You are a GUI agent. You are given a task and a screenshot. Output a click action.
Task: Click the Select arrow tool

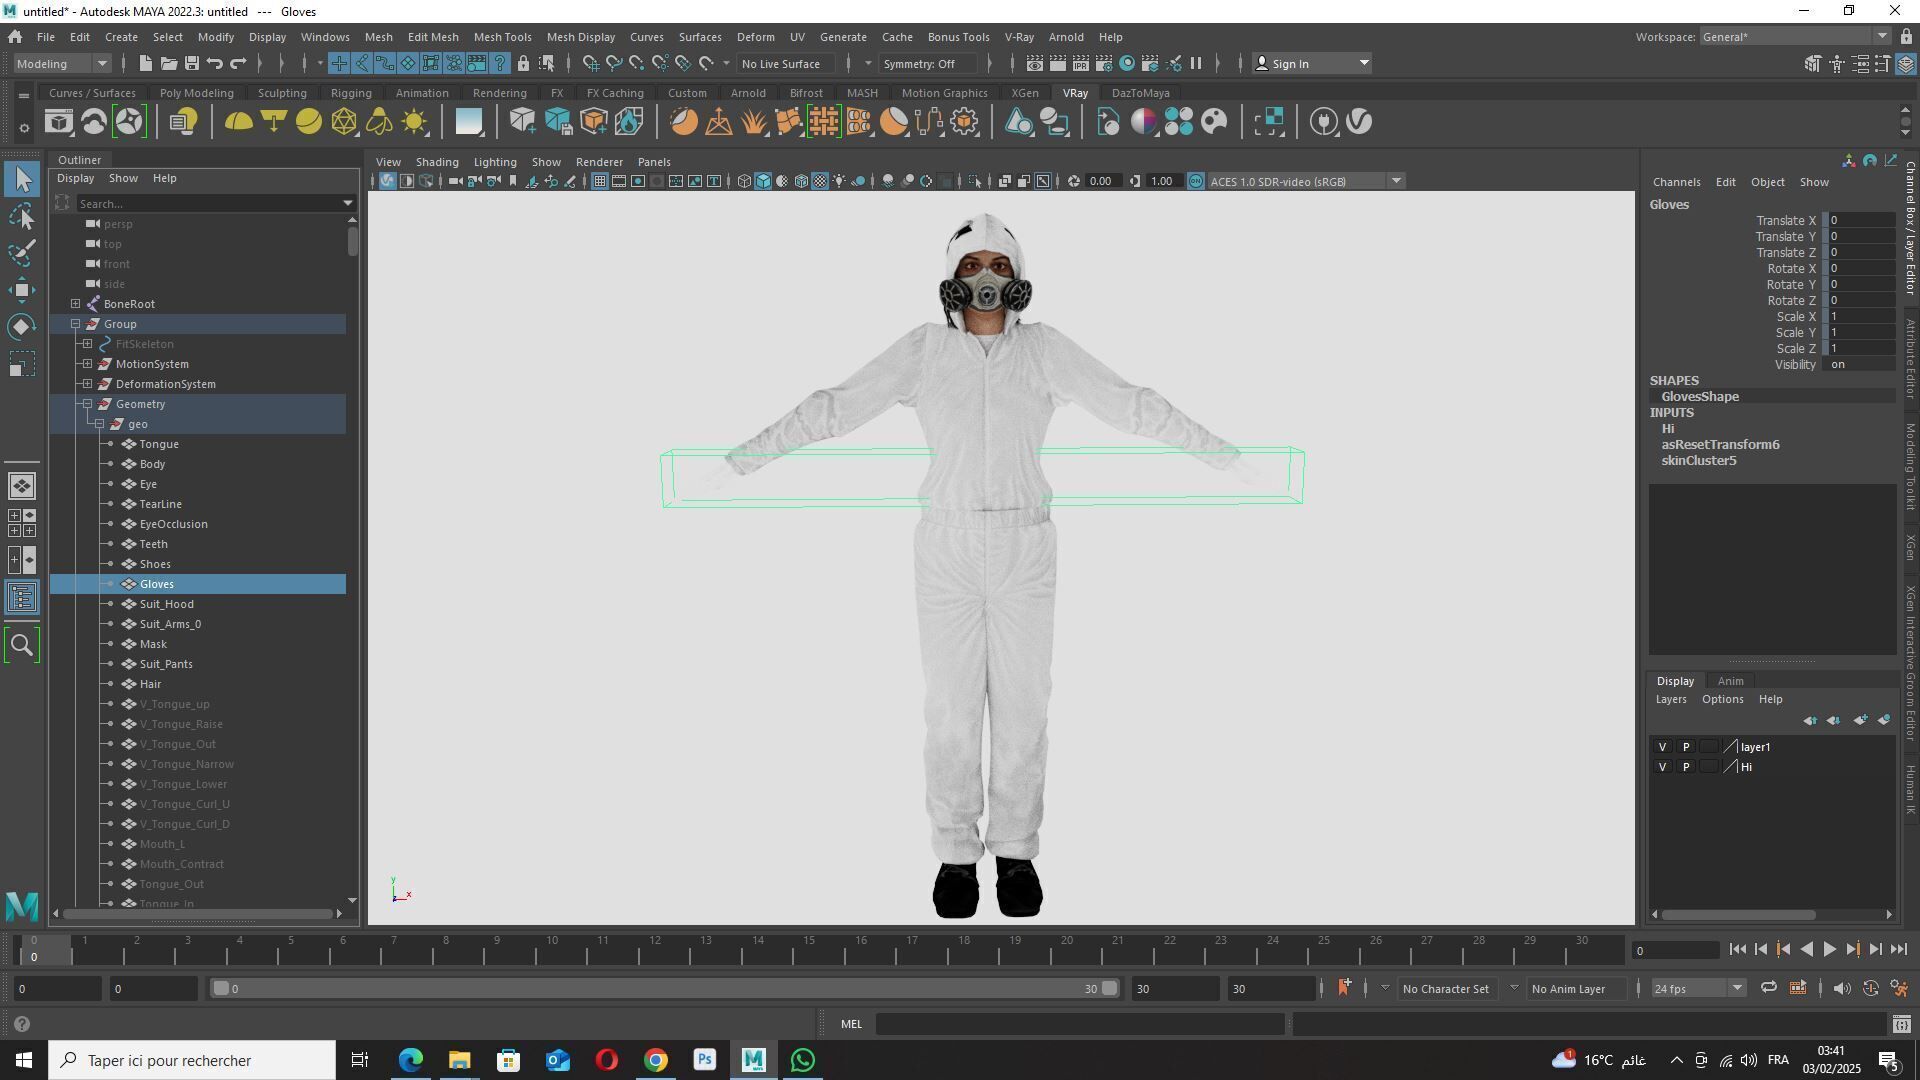22,179
